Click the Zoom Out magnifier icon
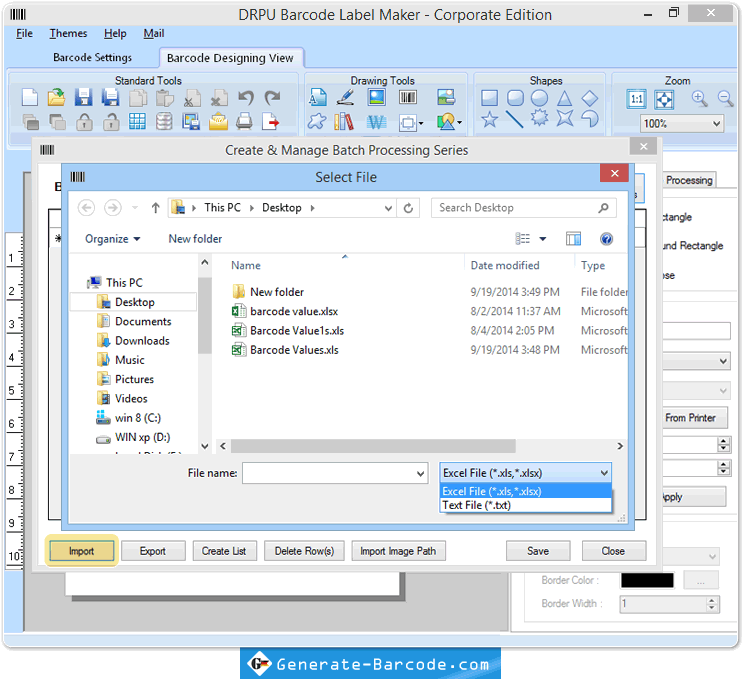 725,99
